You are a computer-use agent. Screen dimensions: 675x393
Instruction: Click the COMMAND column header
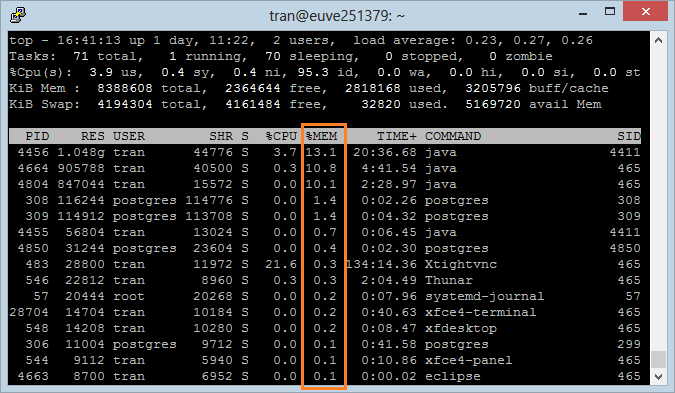(x=453, y=136)
